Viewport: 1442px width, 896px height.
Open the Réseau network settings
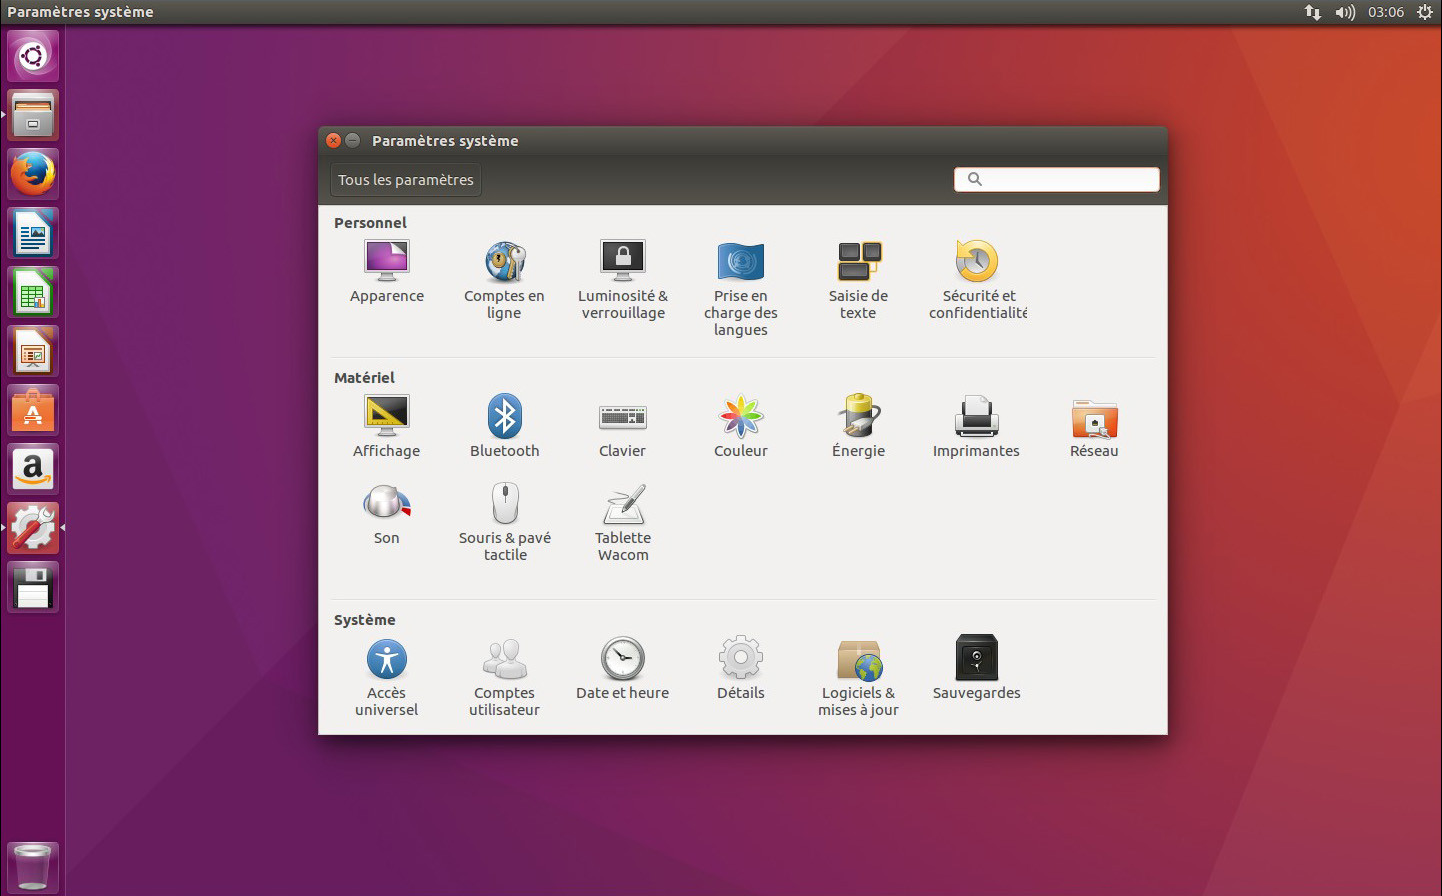1095,427
